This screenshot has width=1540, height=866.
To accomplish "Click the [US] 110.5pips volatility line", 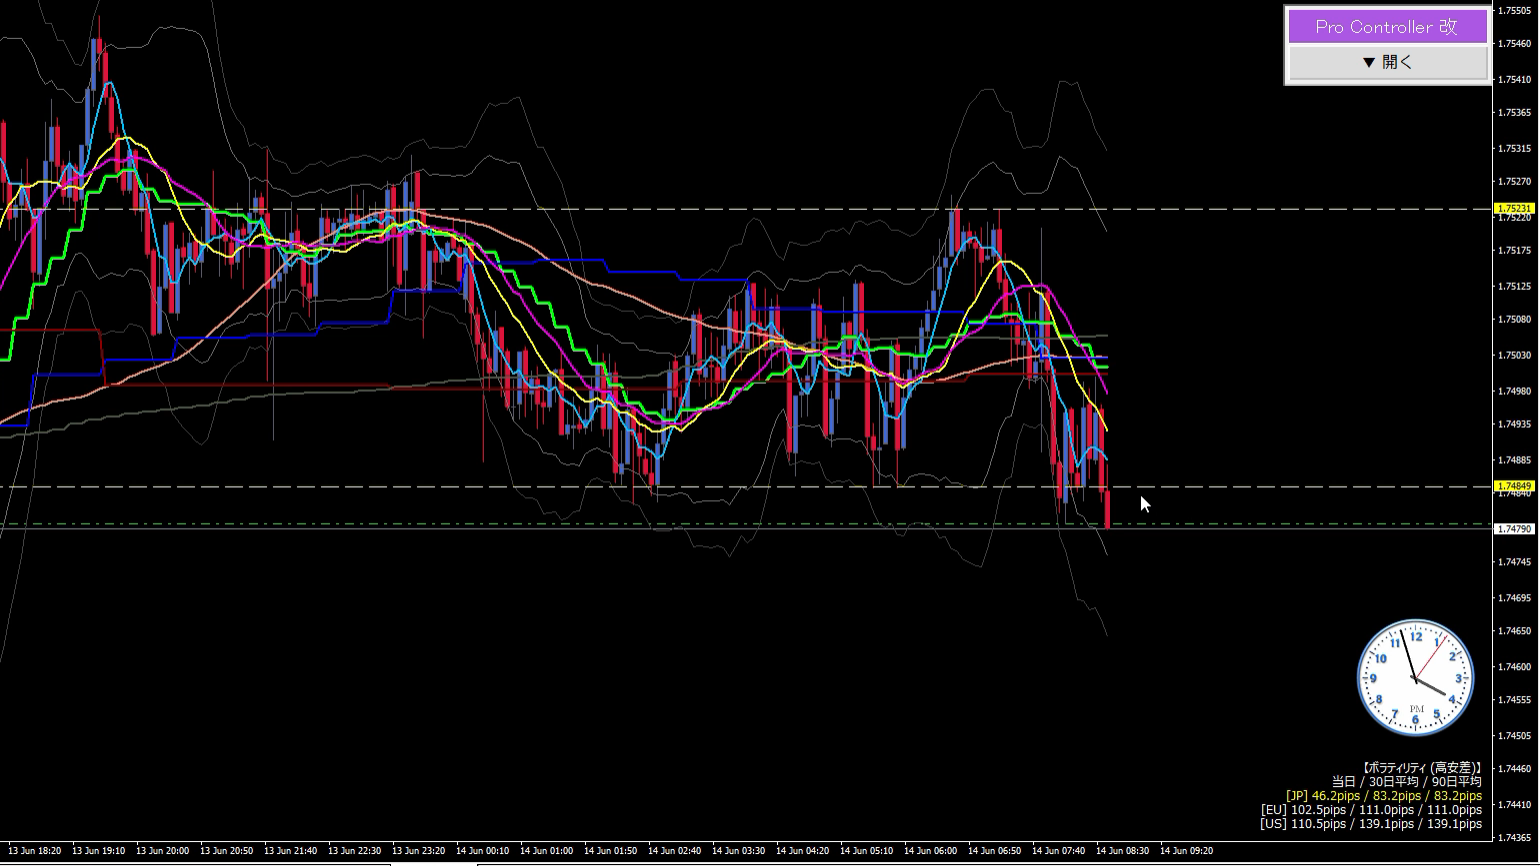I will [1372, 824].
